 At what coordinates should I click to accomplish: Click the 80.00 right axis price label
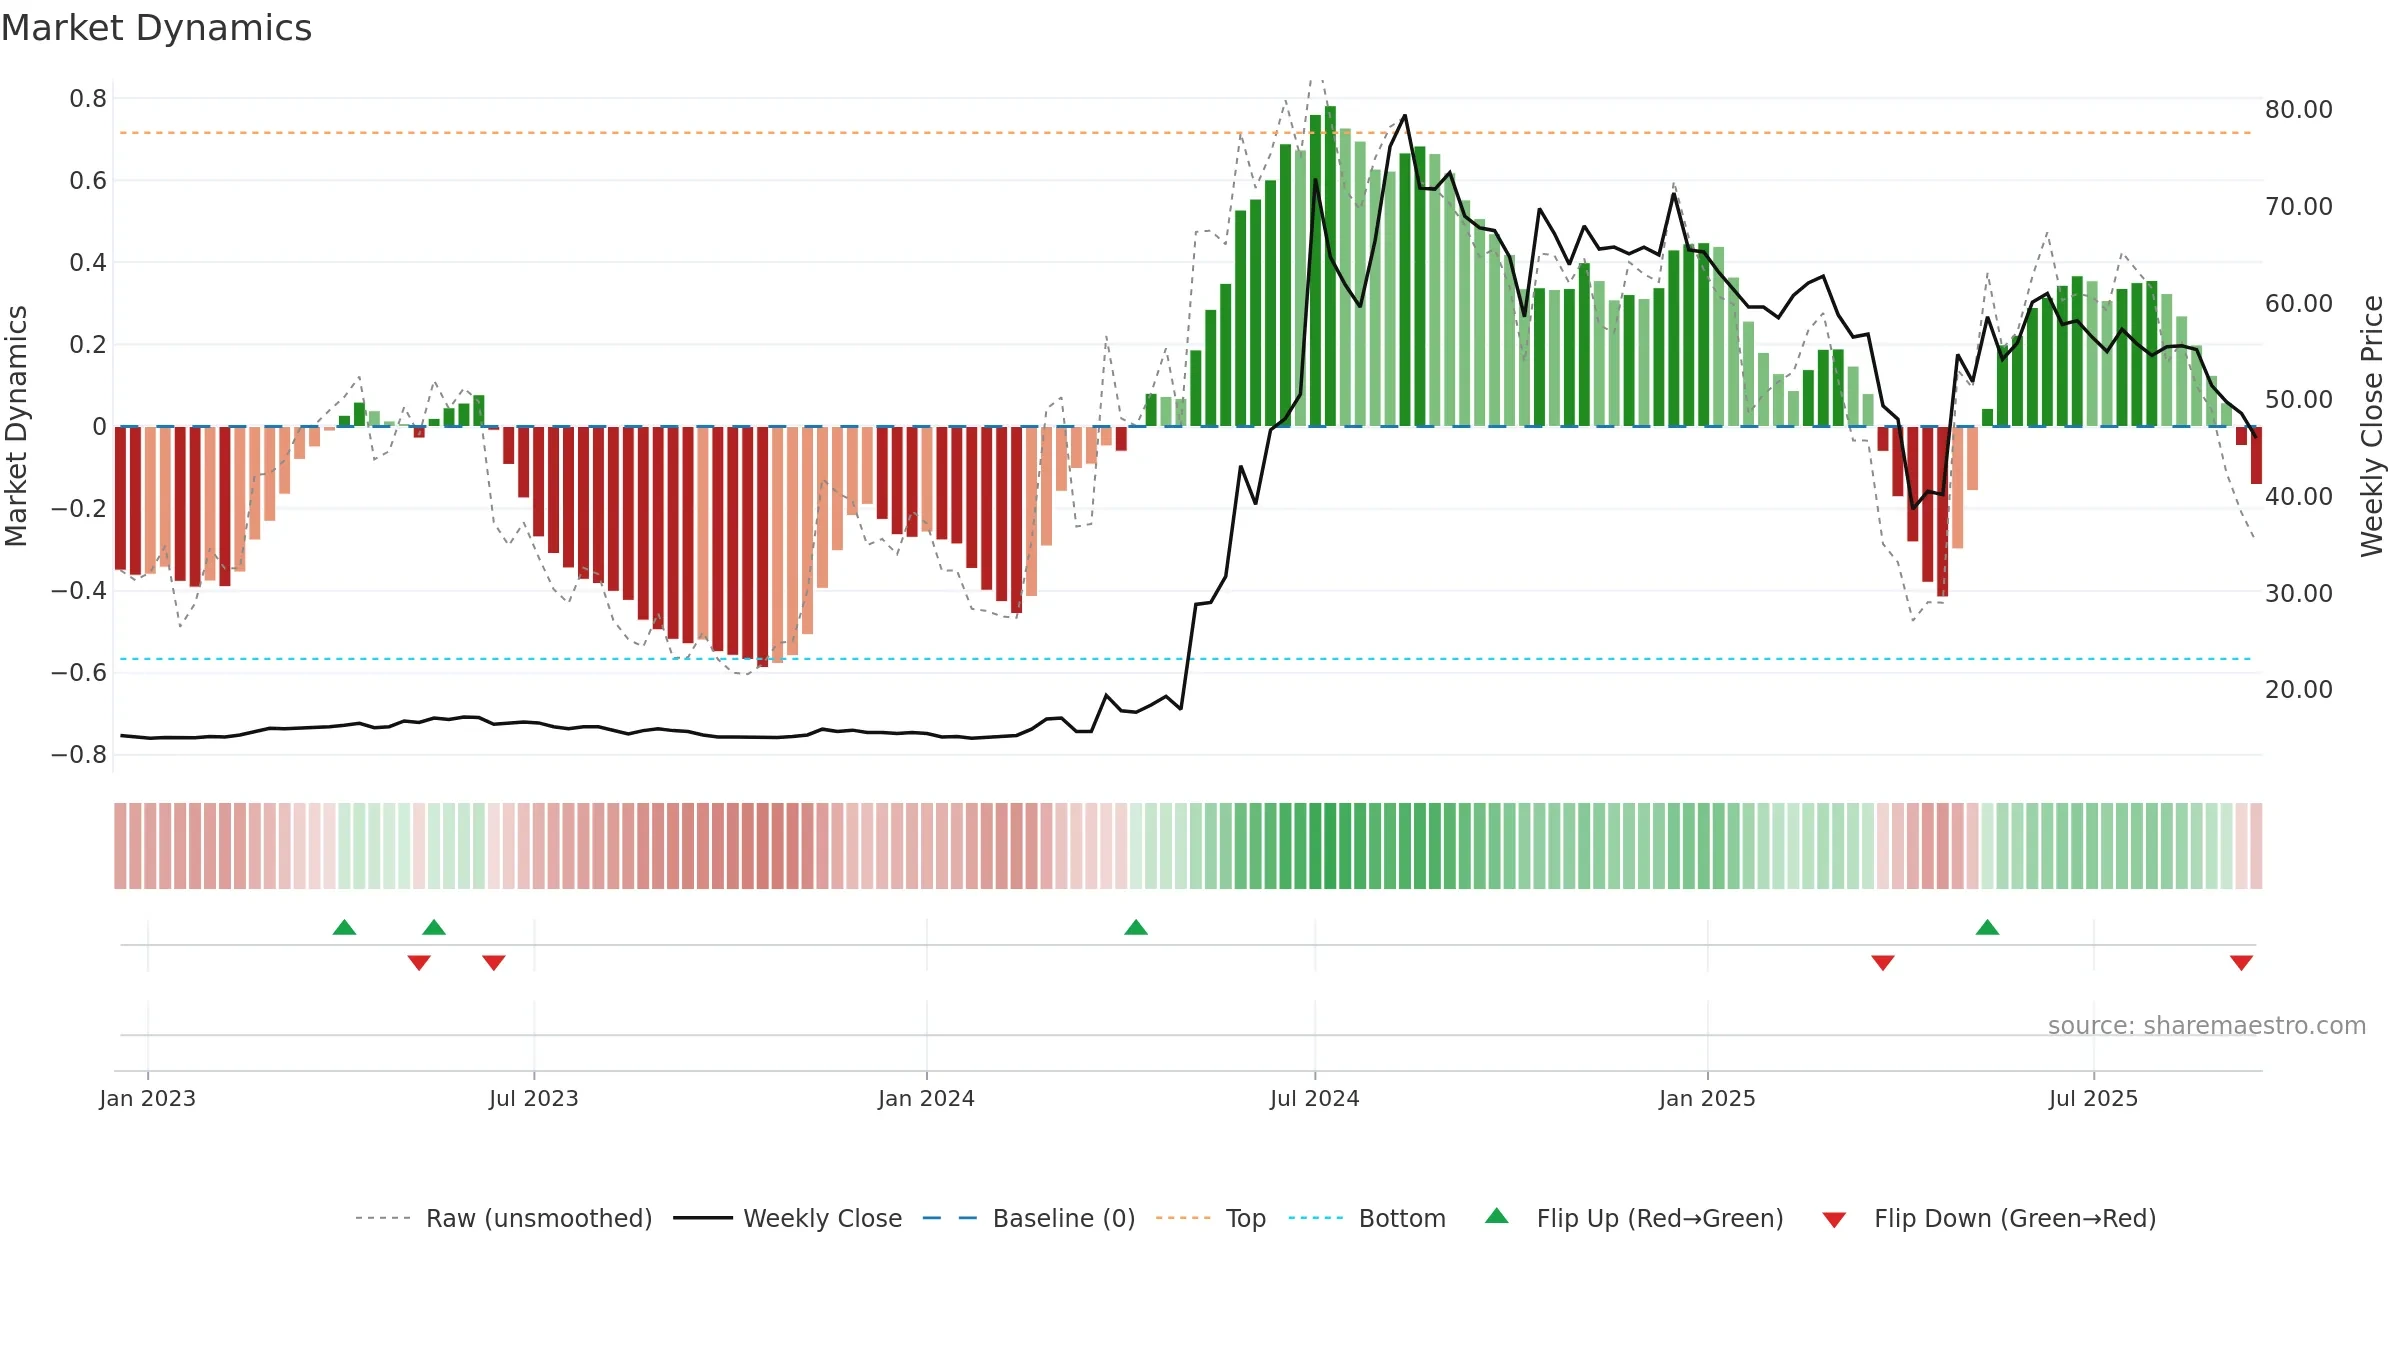(2299, 109)
